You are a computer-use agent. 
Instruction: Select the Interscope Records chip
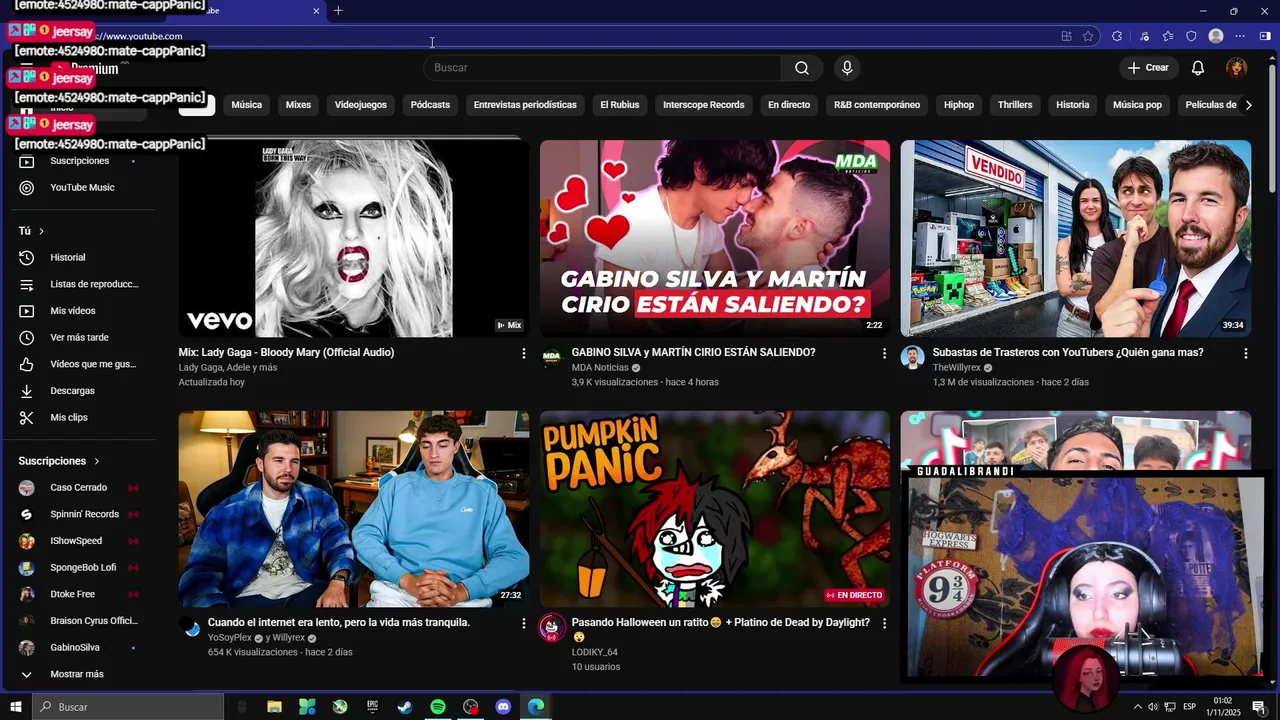click(x=704, y=105)
